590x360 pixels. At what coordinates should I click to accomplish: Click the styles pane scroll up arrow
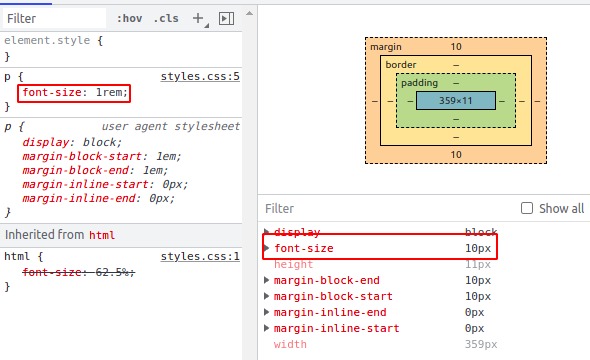[x=249, y=14]
